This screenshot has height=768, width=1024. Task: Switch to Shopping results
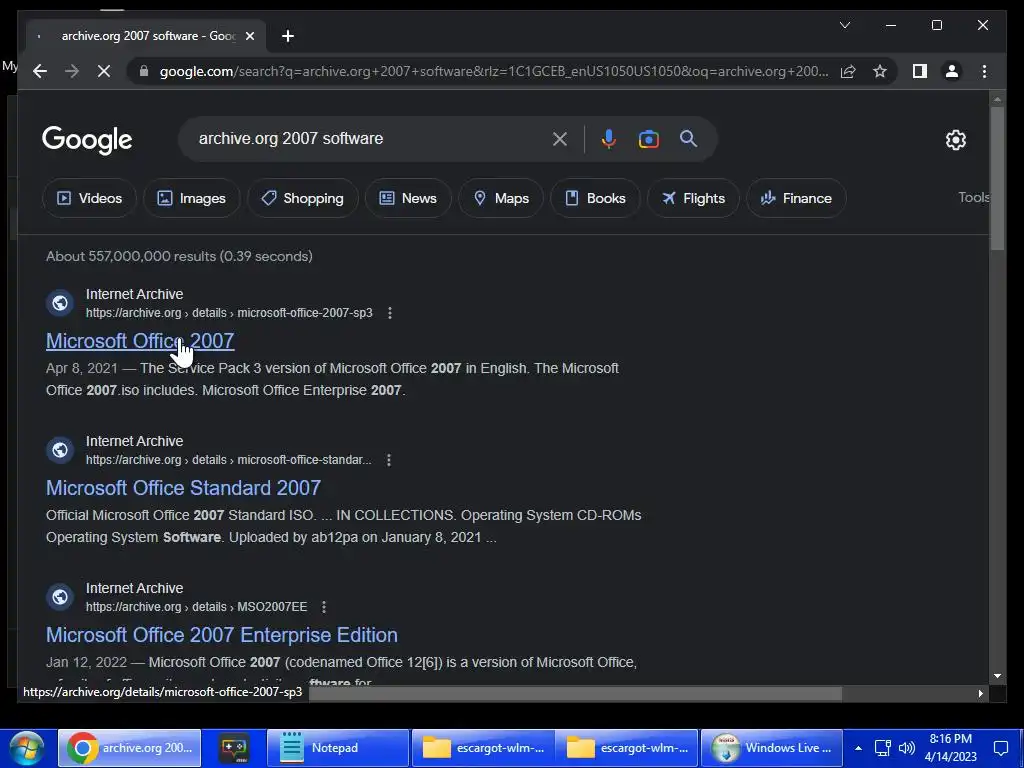(302, 198)
